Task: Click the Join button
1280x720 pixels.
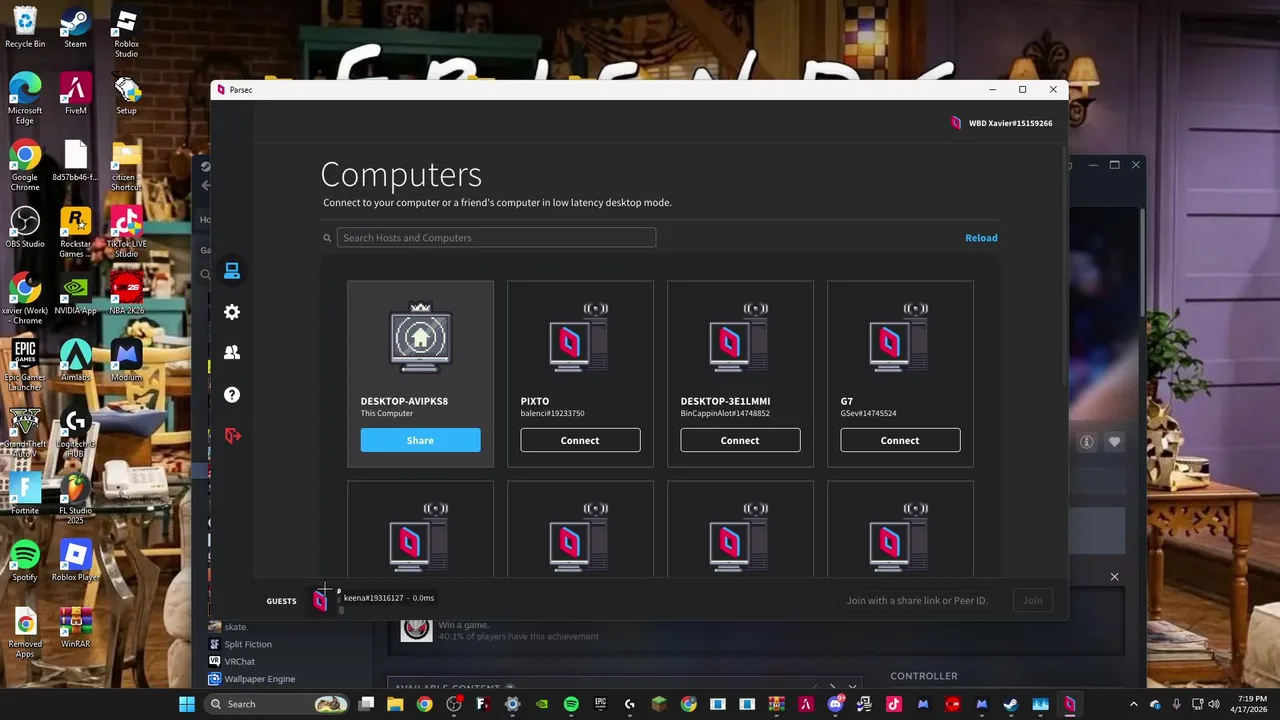Action: [1032, 600]
